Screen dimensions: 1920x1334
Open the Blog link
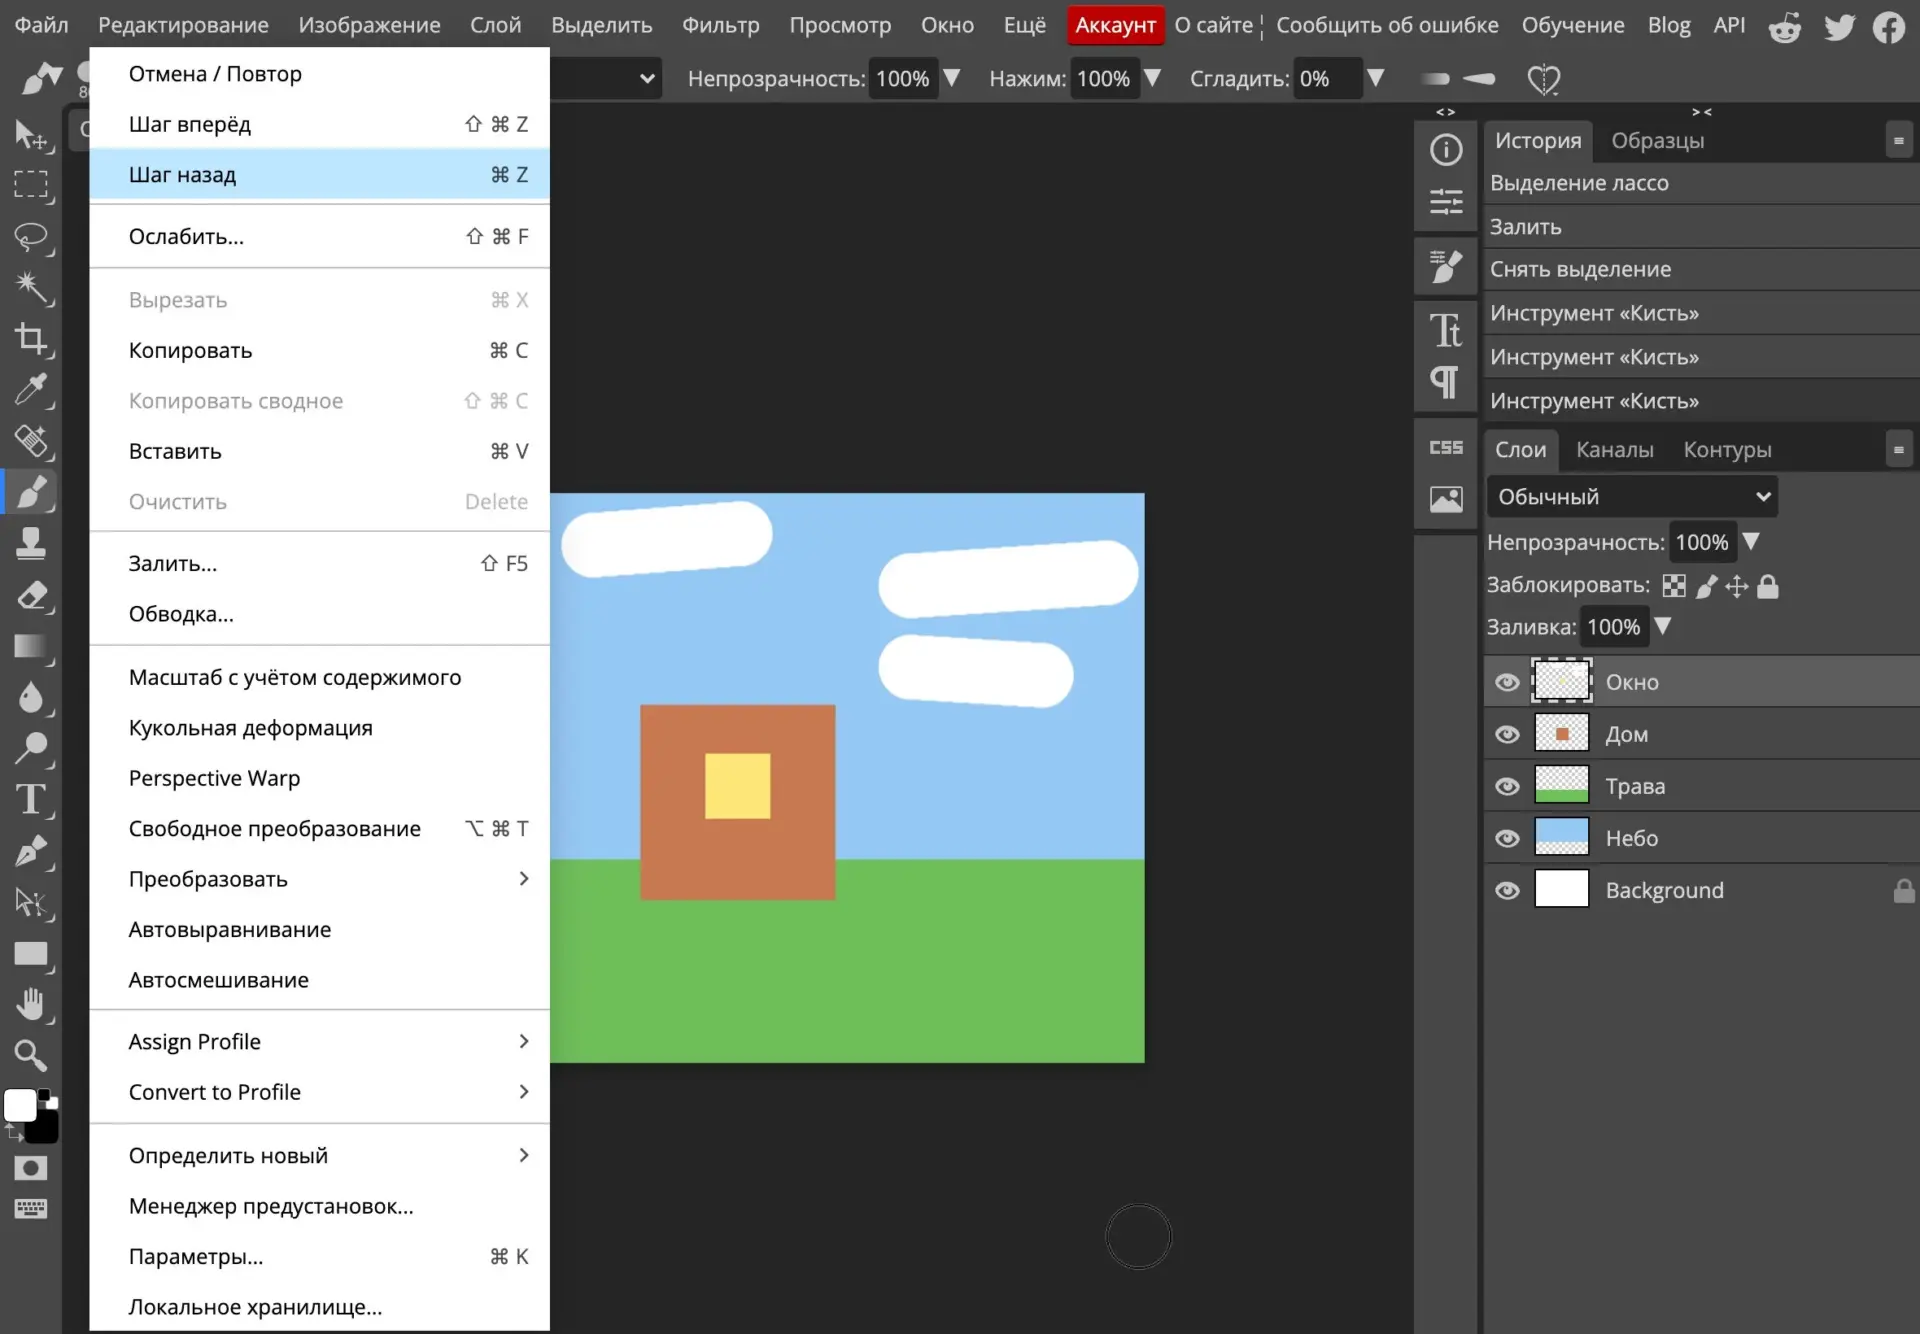coord(1669,25)
